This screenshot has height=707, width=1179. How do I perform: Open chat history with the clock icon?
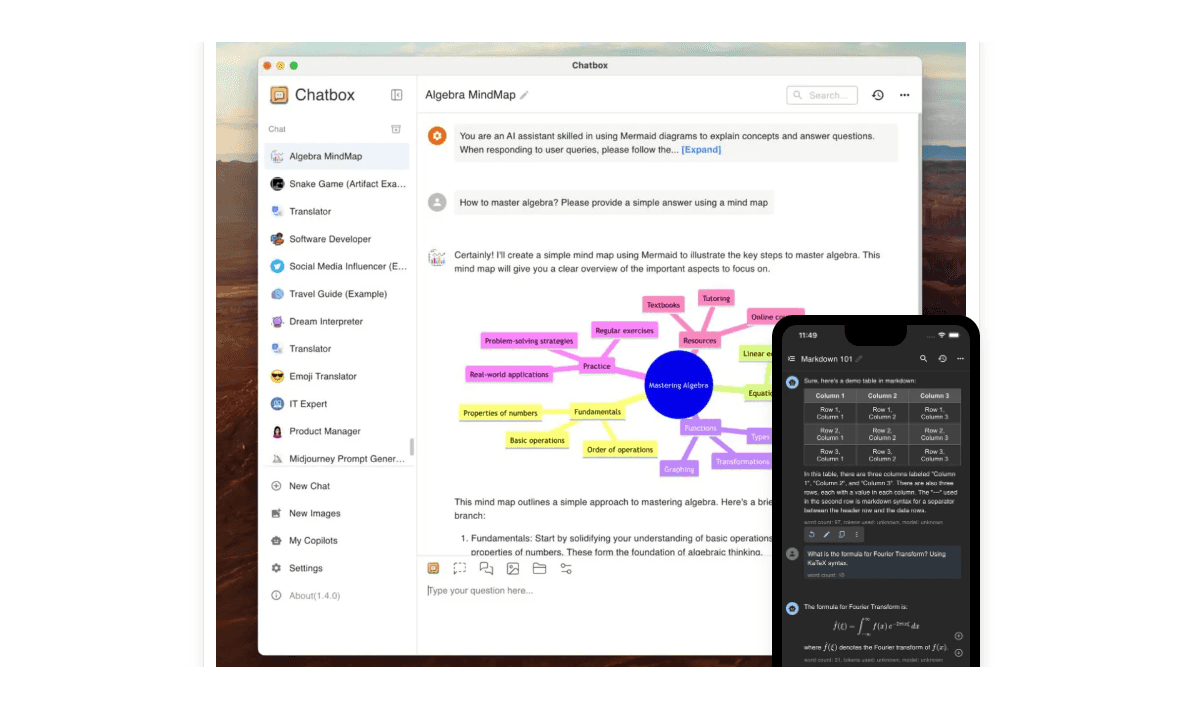coord(877,95)
